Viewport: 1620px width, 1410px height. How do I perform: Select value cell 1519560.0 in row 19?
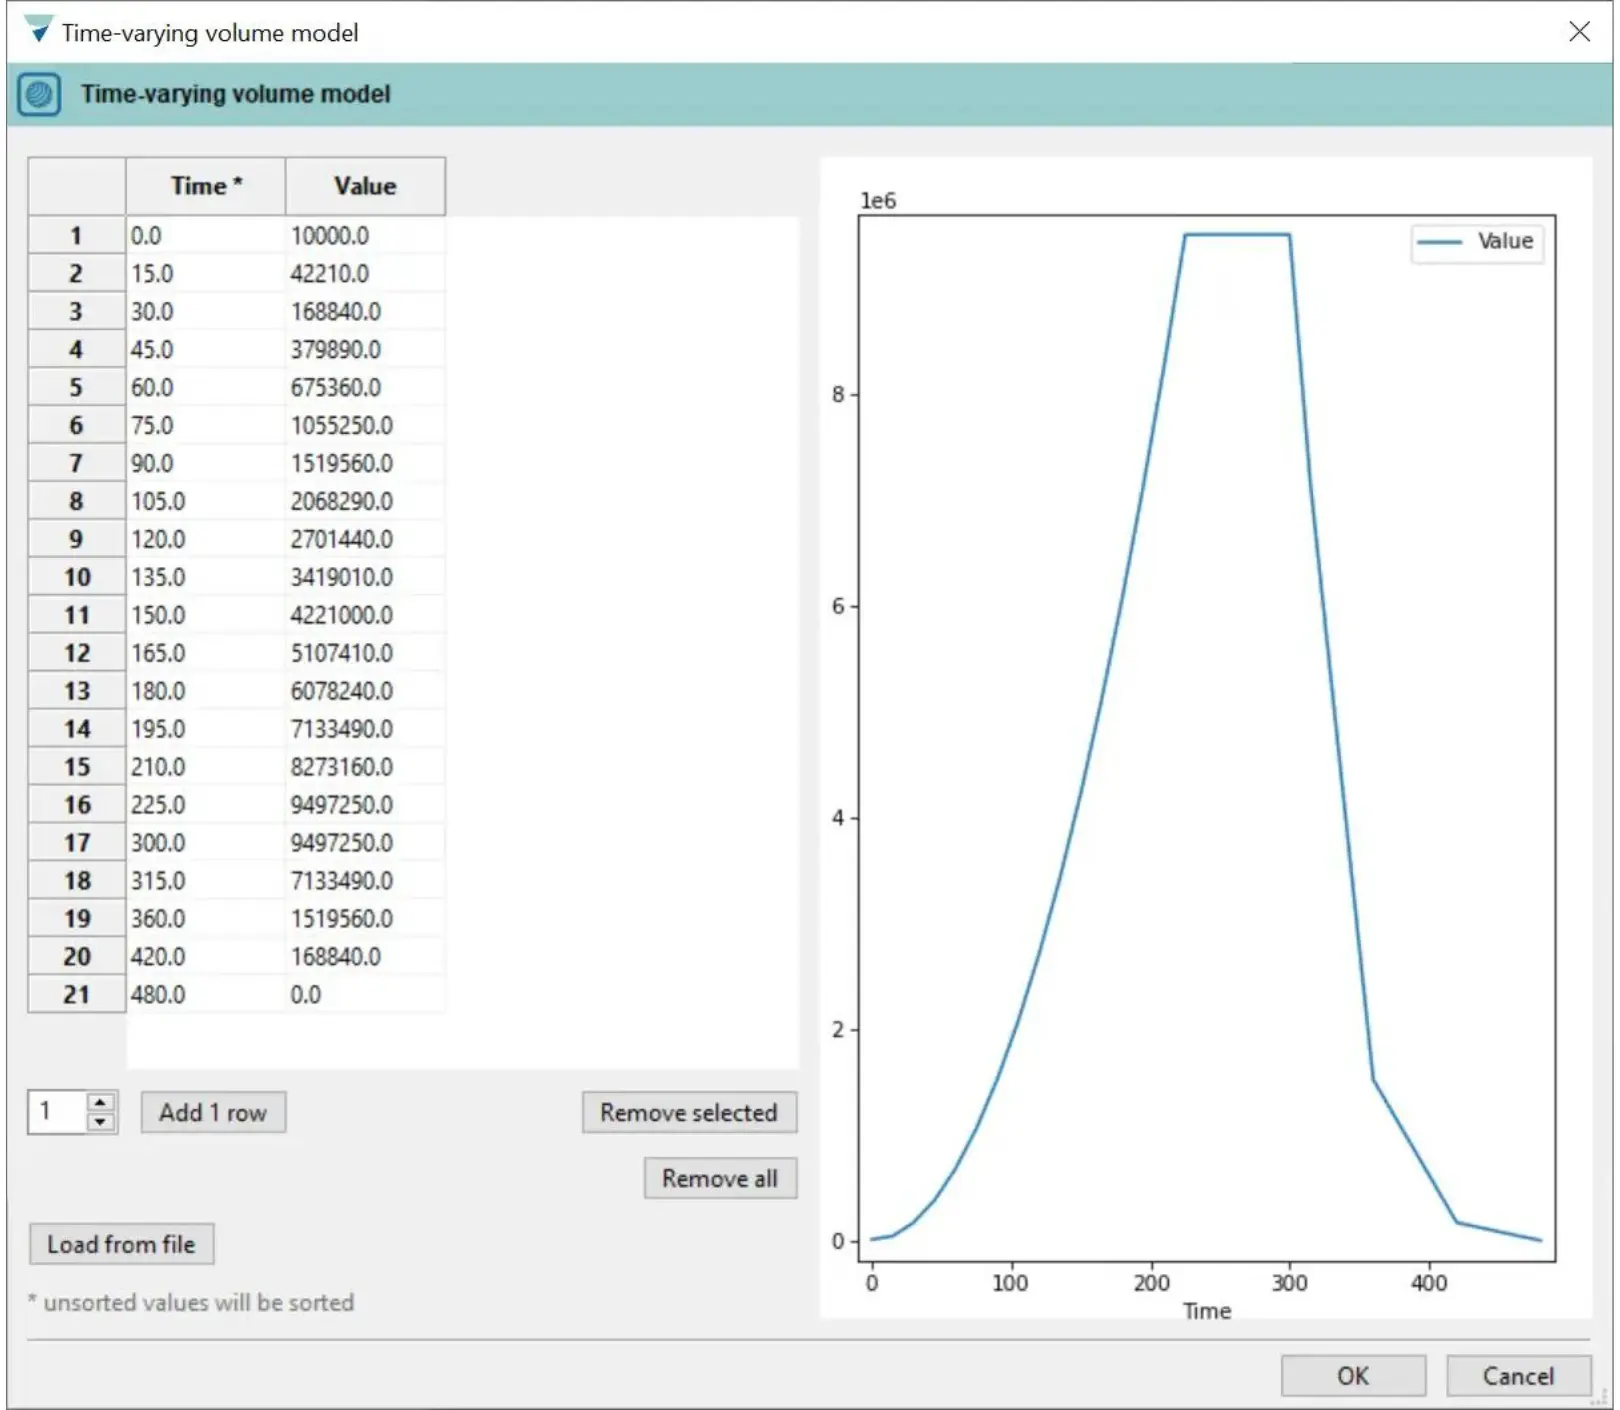tap(365, 919)
